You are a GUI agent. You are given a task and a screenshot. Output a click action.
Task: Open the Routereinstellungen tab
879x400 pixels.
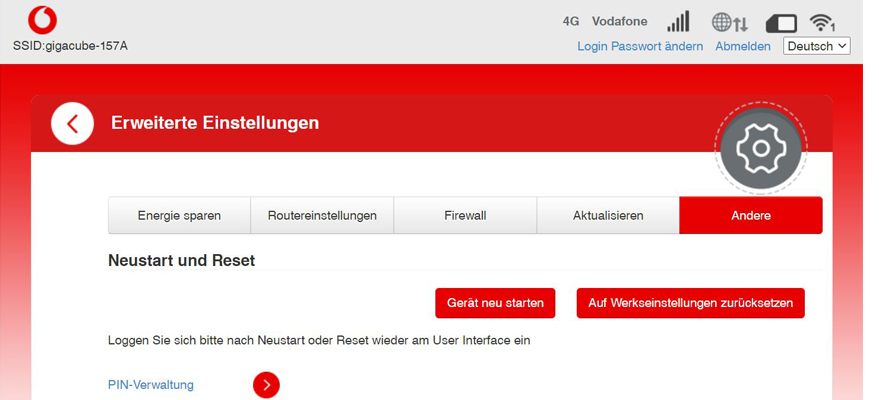click(x=322, y=215)
